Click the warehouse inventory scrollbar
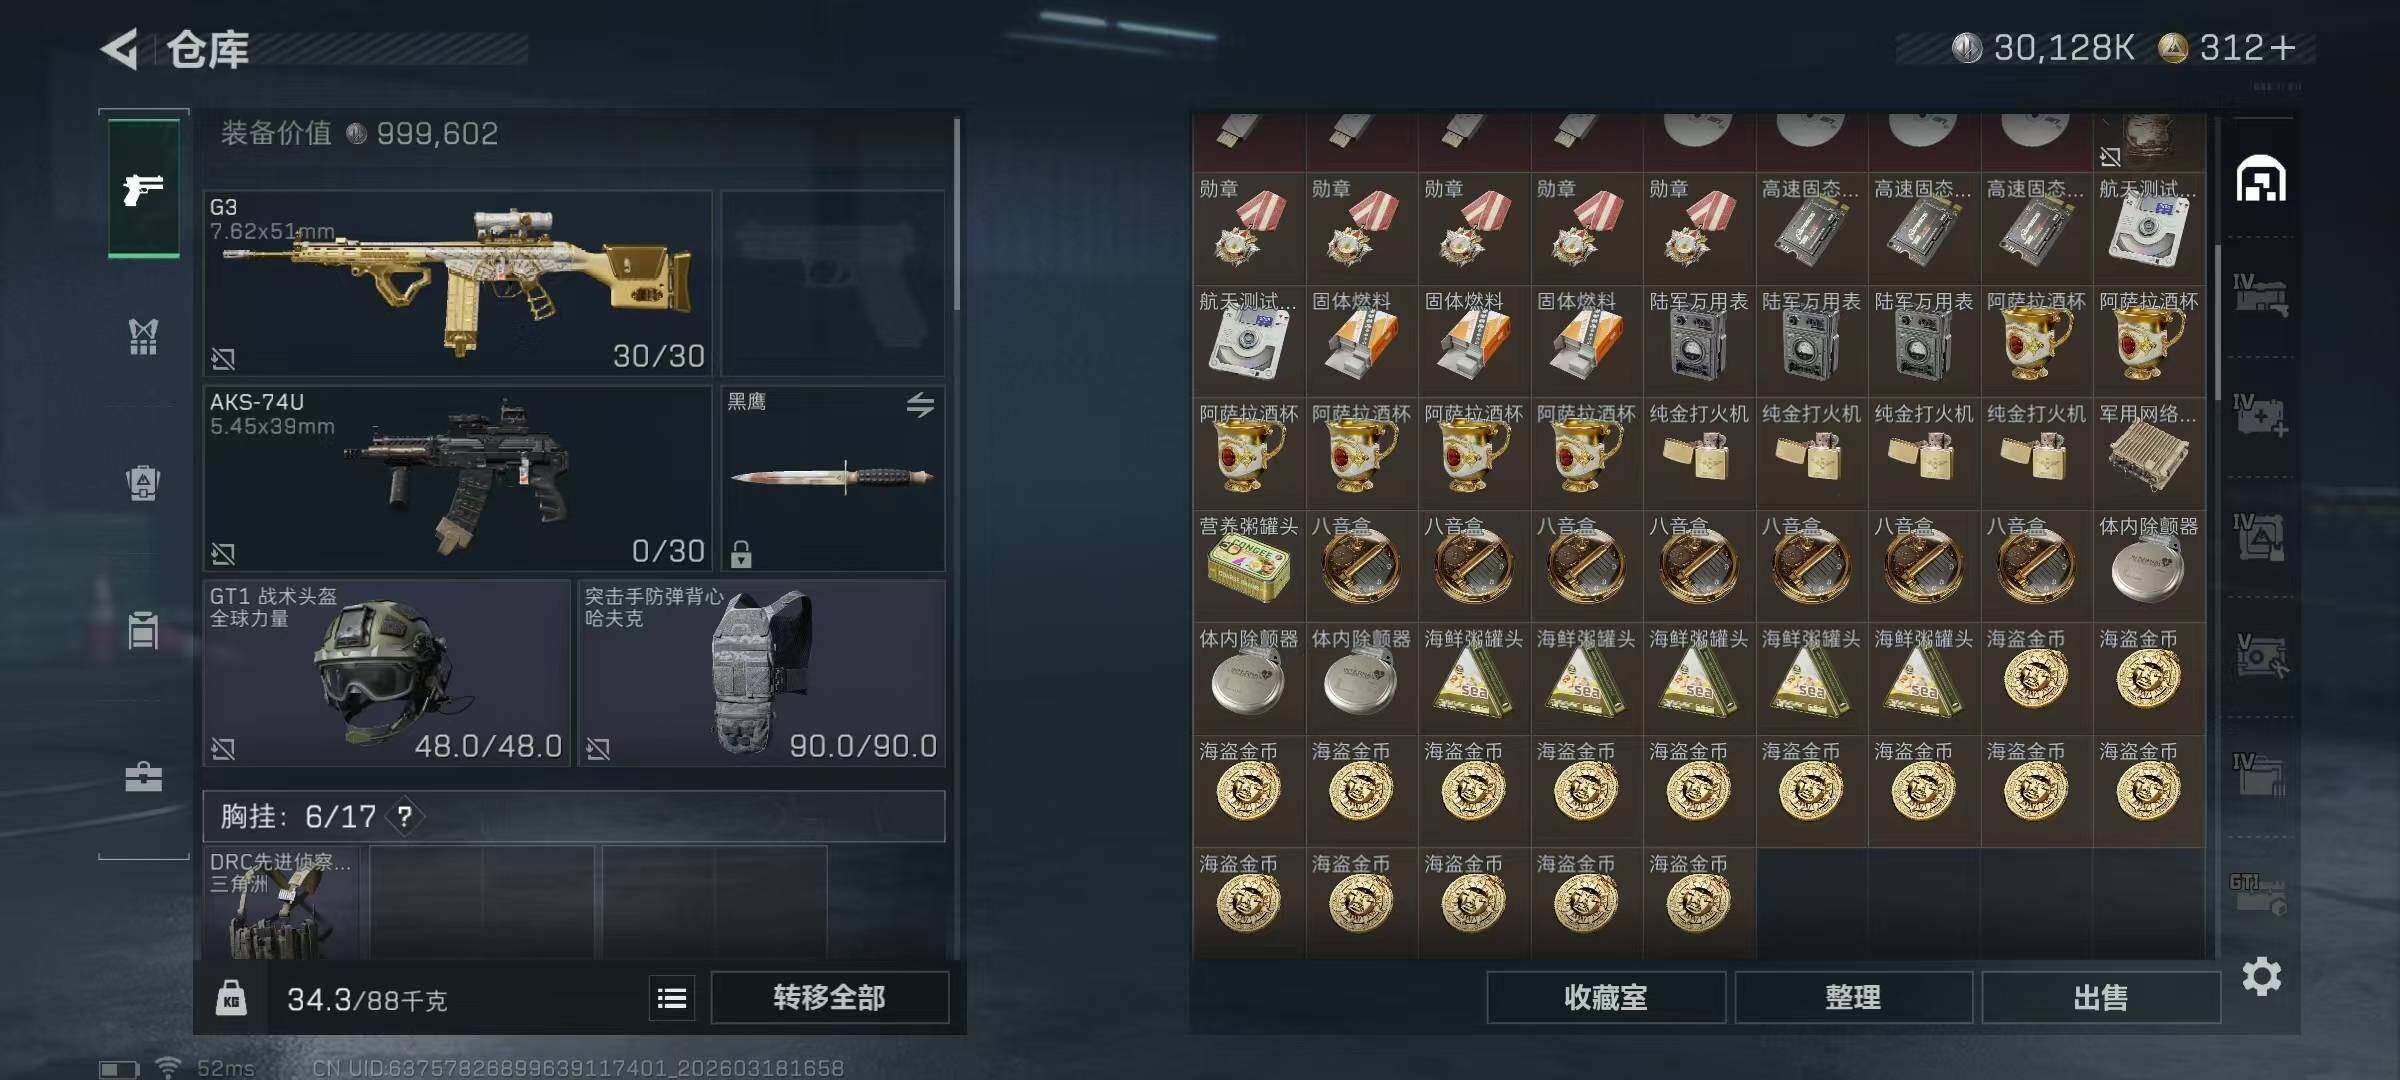The width and height of the screenshot is (2400, 1080). (x=2217, y=320)
